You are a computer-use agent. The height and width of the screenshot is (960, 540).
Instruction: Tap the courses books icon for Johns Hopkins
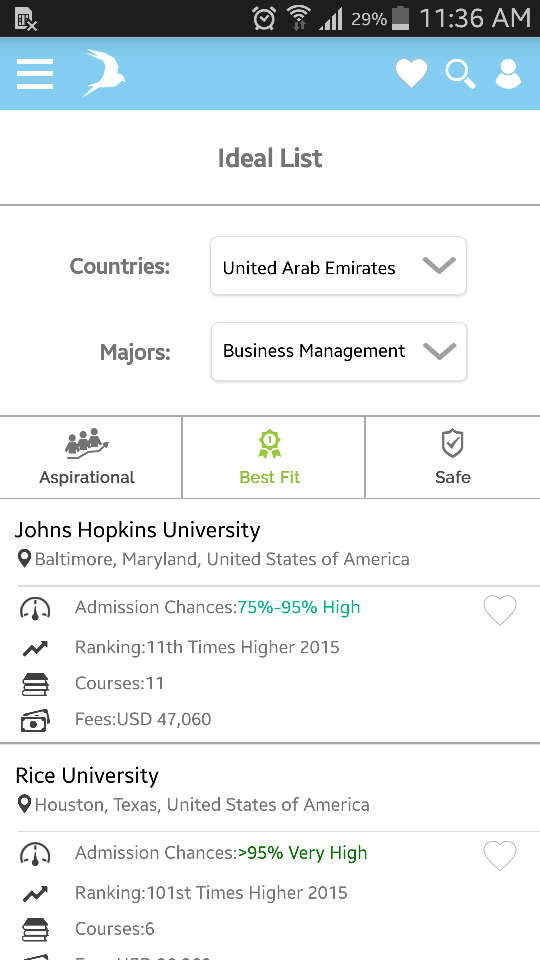[35, 683]
